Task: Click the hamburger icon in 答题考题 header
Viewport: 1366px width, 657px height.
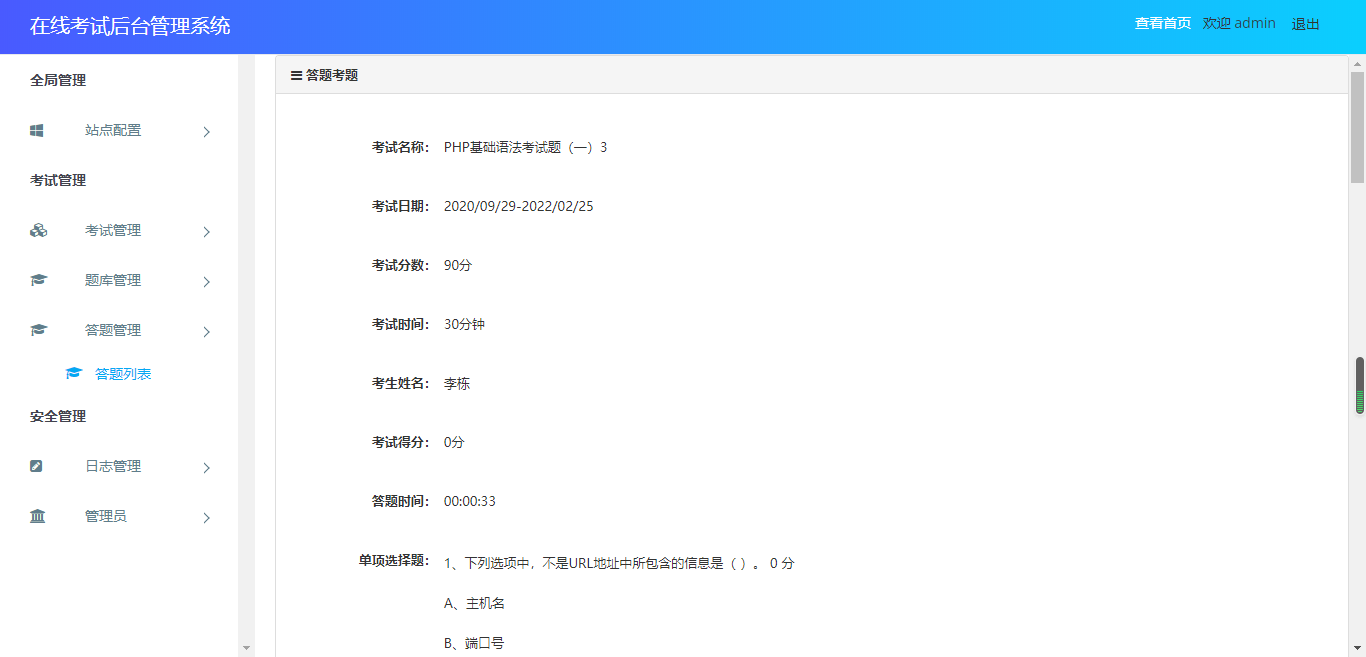Action: (x=296, y=75)
